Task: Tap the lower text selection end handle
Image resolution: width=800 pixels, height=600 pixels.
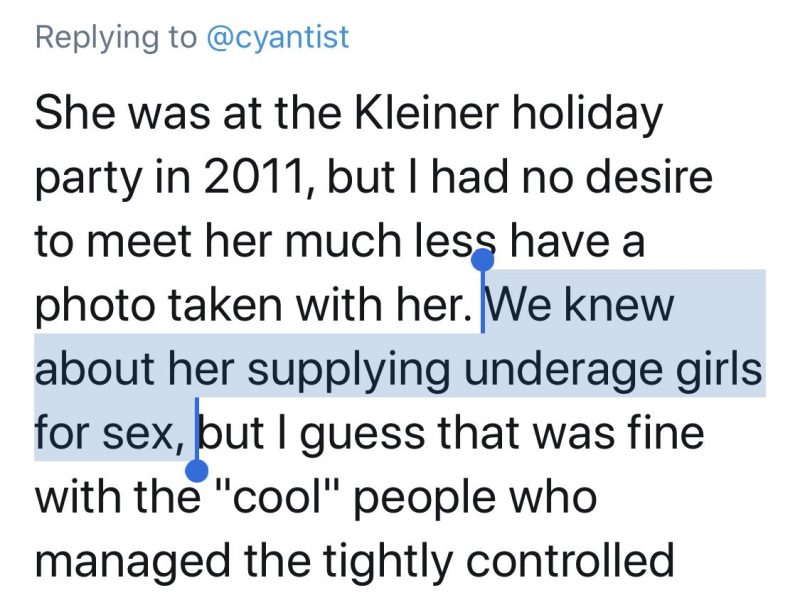Action: pos(196,467)
